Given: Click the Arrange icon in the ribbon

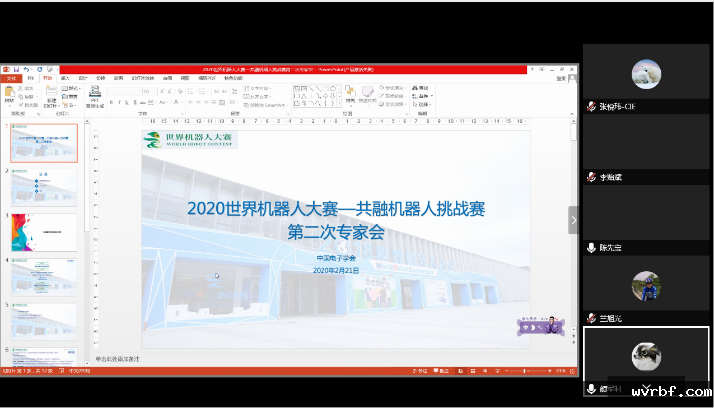Looking at the screenshot, I should click(349, 94).
